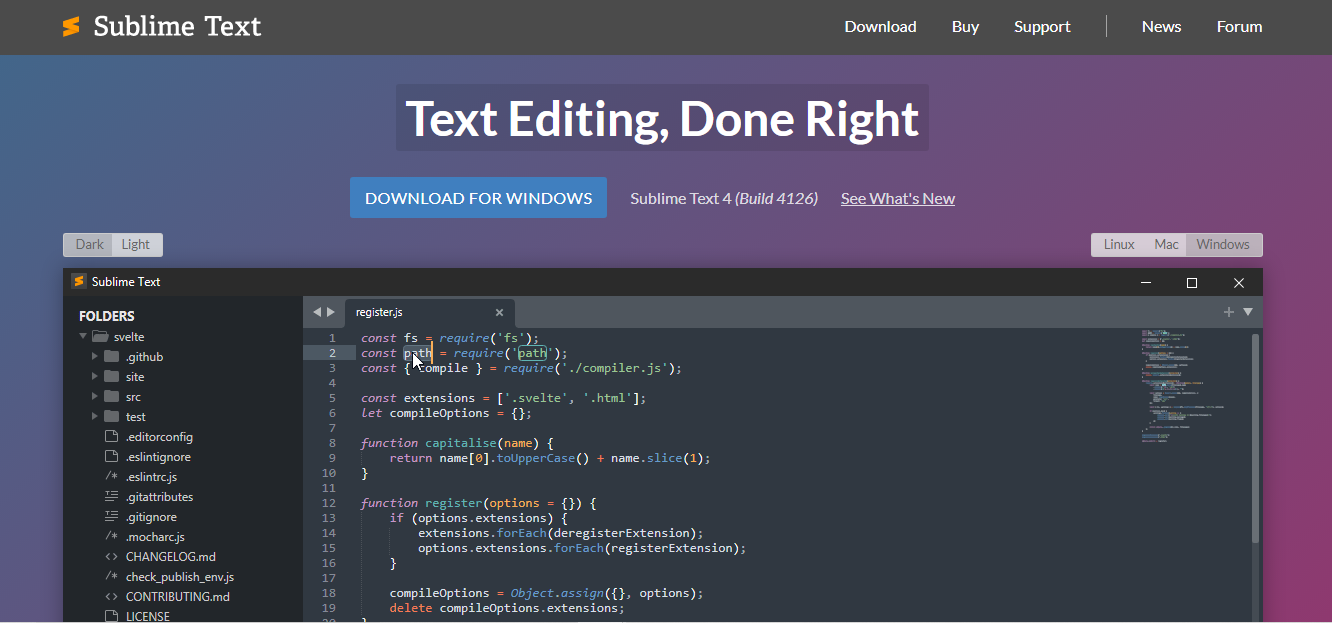Click the editor vertical scrollbar

pyautogui.click(x=1256, y=440)
